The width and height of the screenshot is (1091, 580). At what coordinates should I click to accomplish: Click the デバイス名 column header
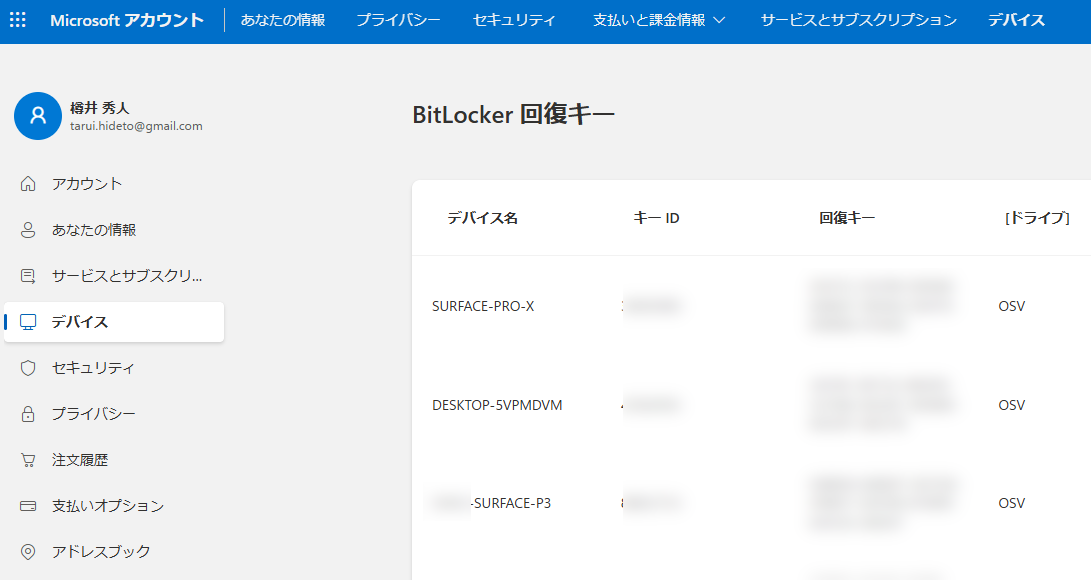(483, 218)
